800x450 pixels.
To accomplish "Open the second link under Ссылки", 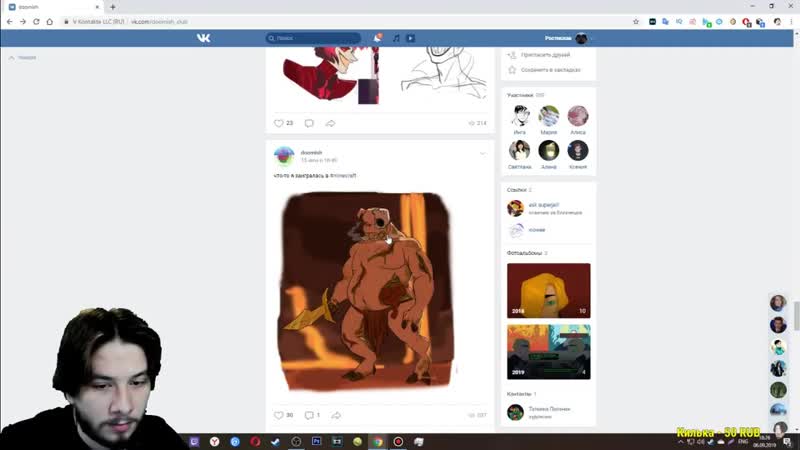I will 527,230.
